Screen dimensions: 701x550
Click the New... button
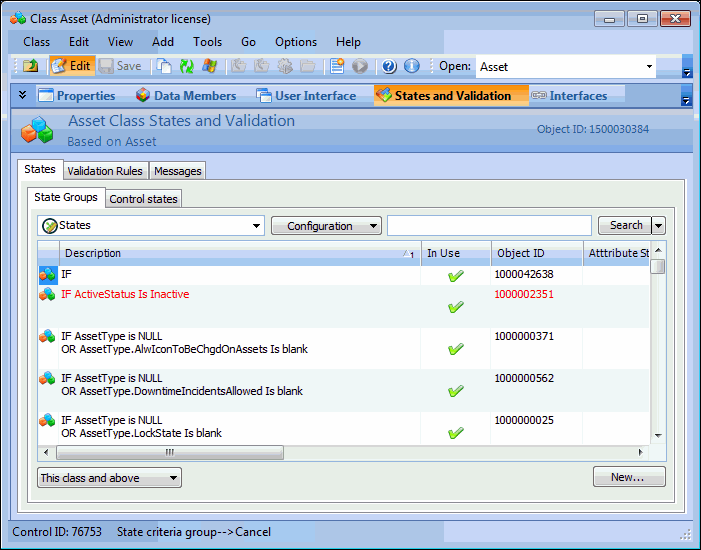click(628, 477)
